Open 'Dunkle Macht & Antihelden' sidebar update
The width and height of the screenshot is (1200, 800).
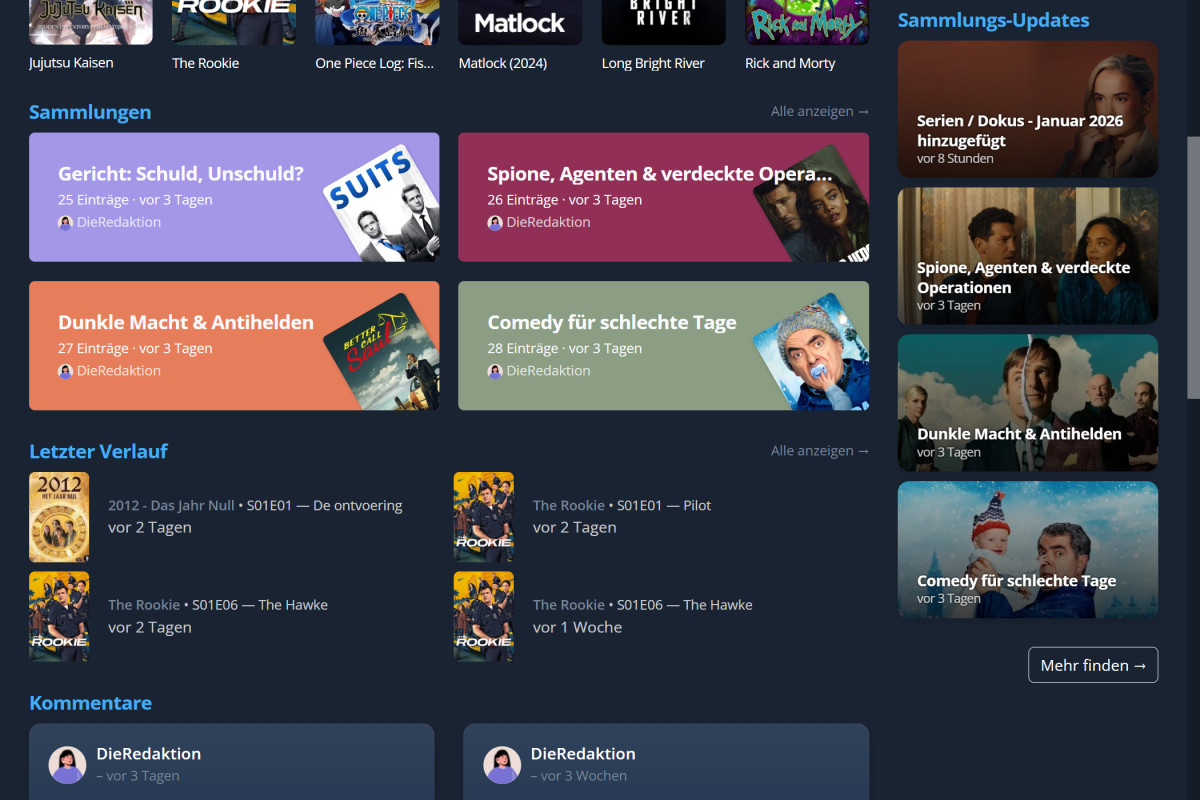click(x=1027, y=402)
